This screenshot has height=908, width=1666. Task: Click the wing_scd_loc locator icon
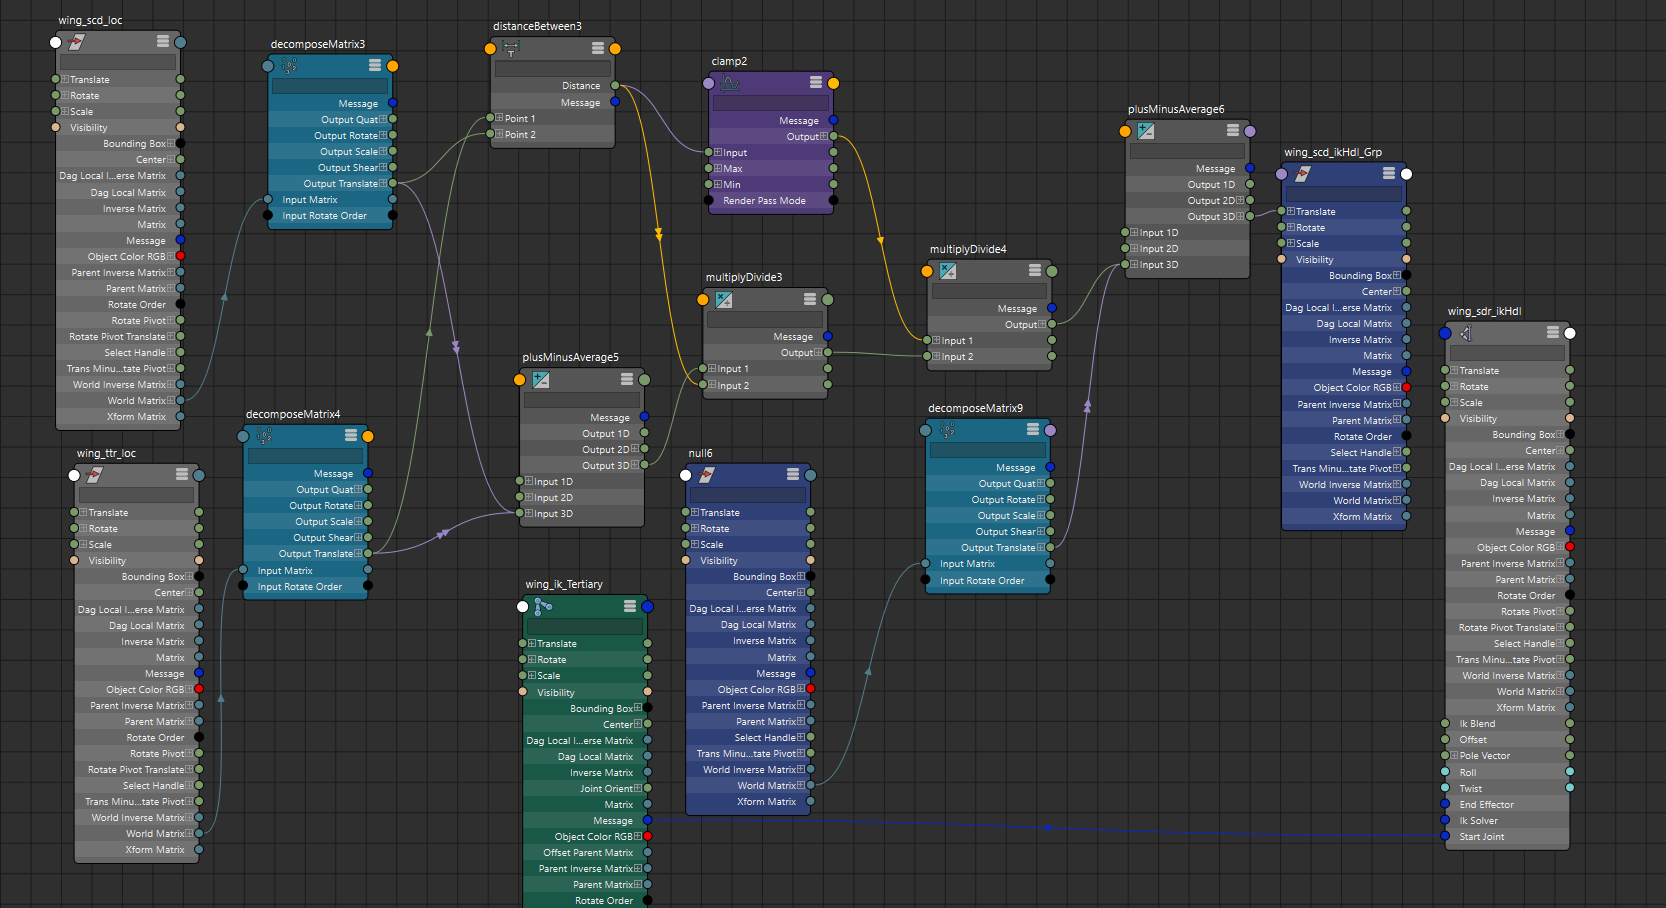pos(76,42)
